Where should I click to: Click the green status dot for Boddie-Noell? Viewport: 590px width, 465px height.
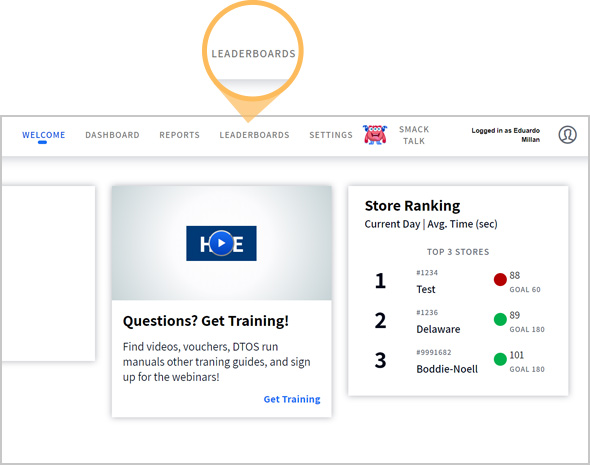pos(500,359)
